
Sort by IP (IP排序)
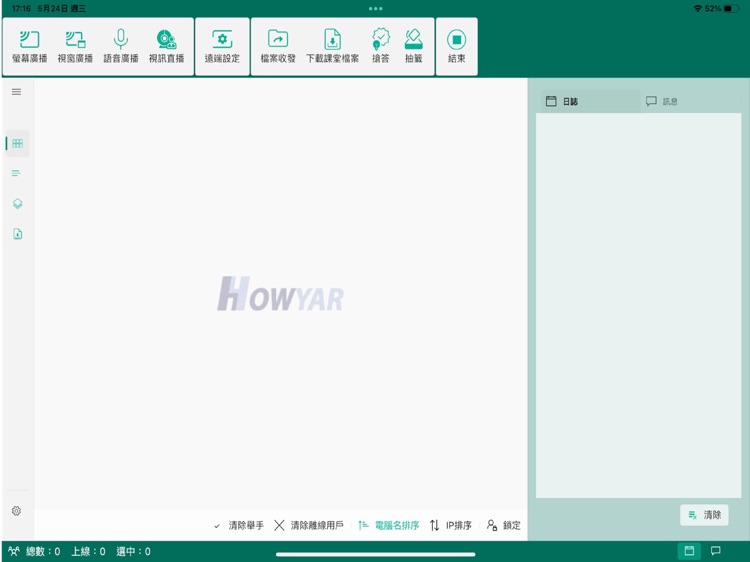click(x=451, y=526)
